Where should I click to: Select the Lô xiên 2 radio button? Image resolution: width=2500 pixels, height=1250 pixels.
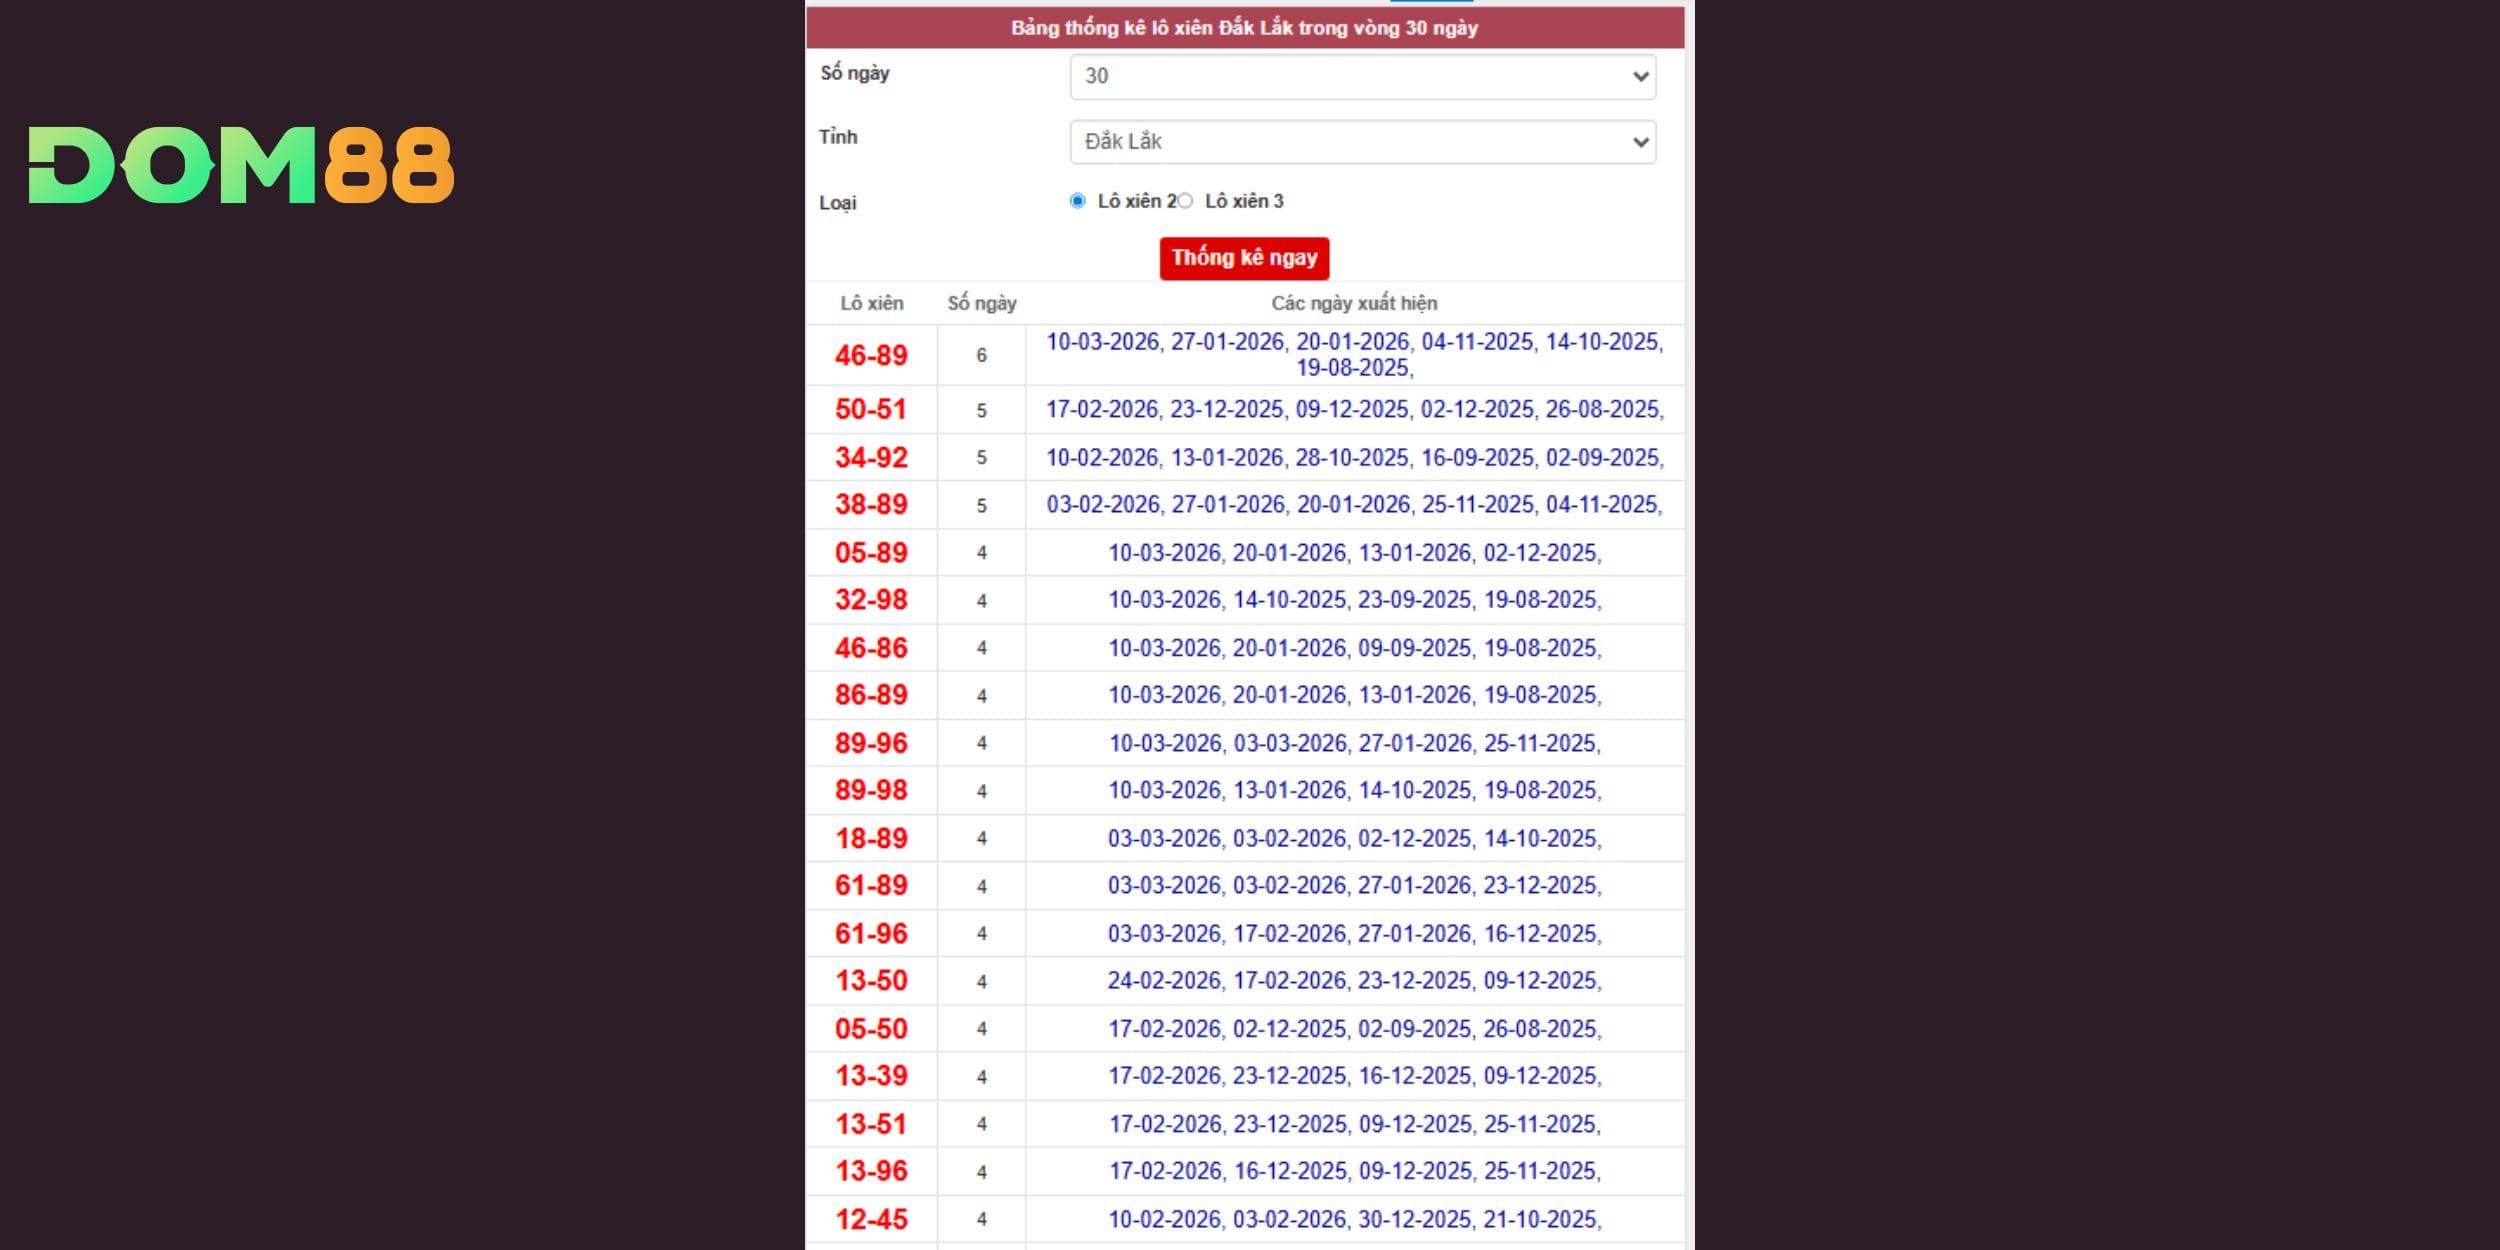point(1077,201)
